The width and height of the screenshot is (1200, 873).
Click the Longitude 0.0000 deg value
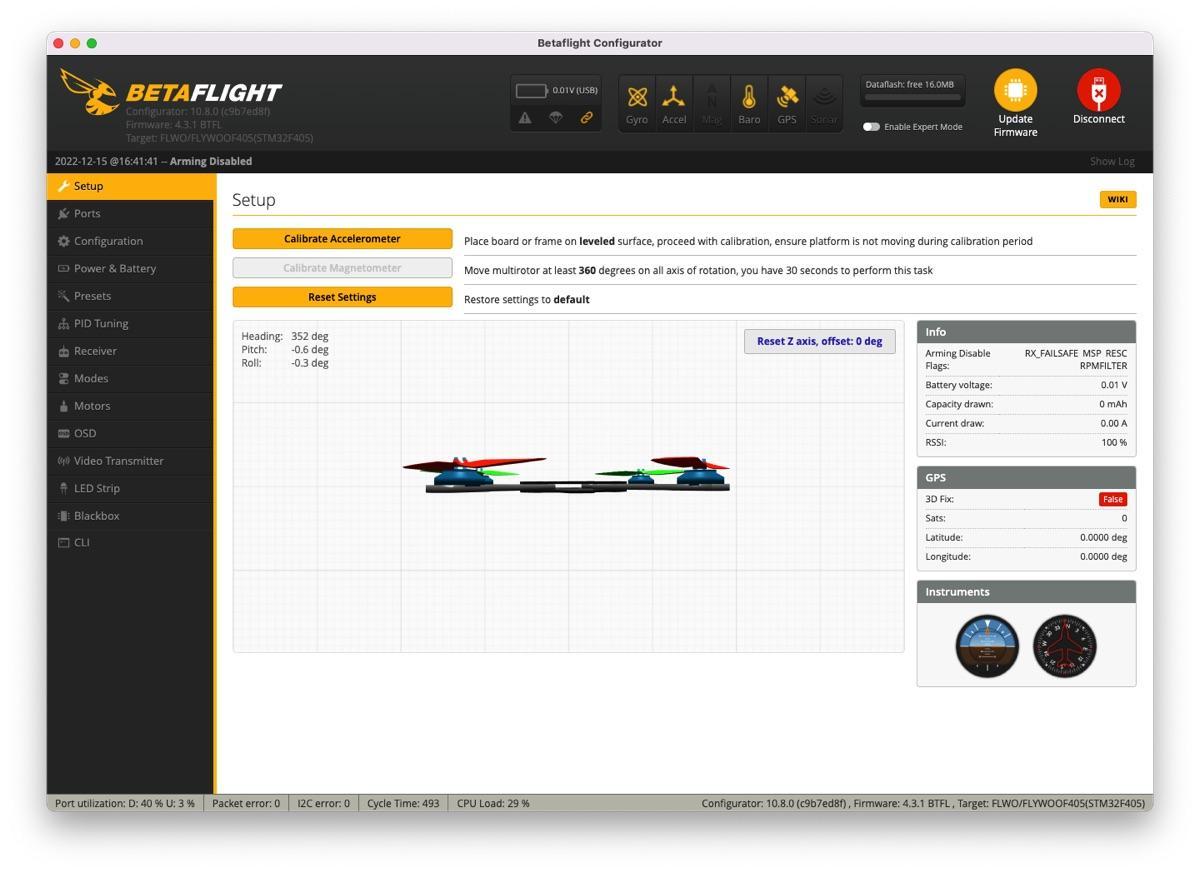1103,556
